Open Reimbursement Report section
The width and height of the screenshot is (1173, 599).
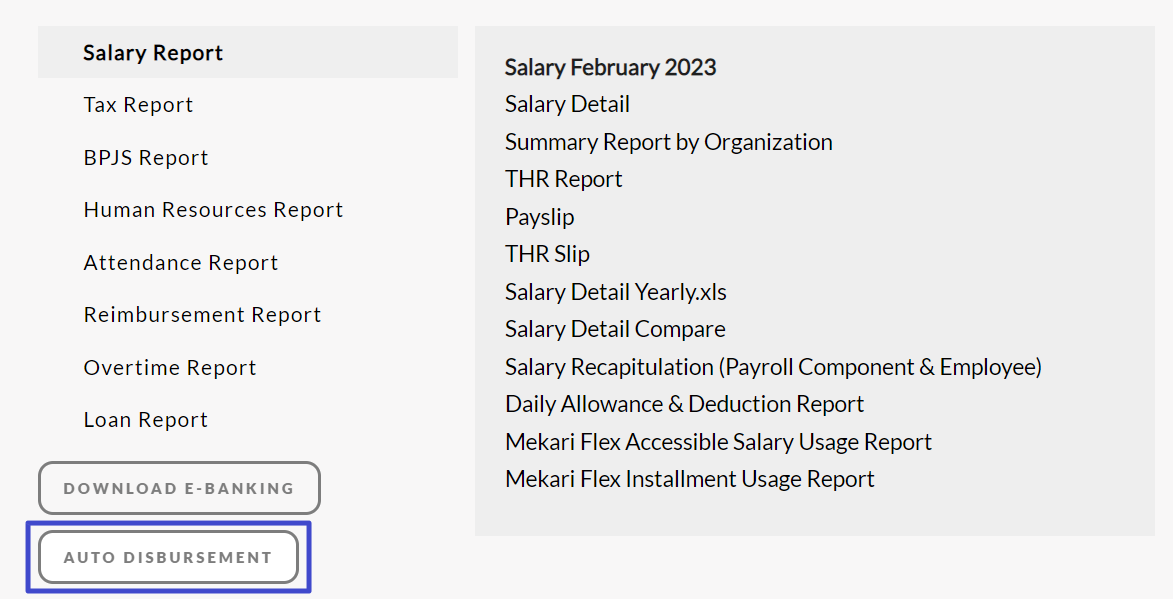coord(203,315)
